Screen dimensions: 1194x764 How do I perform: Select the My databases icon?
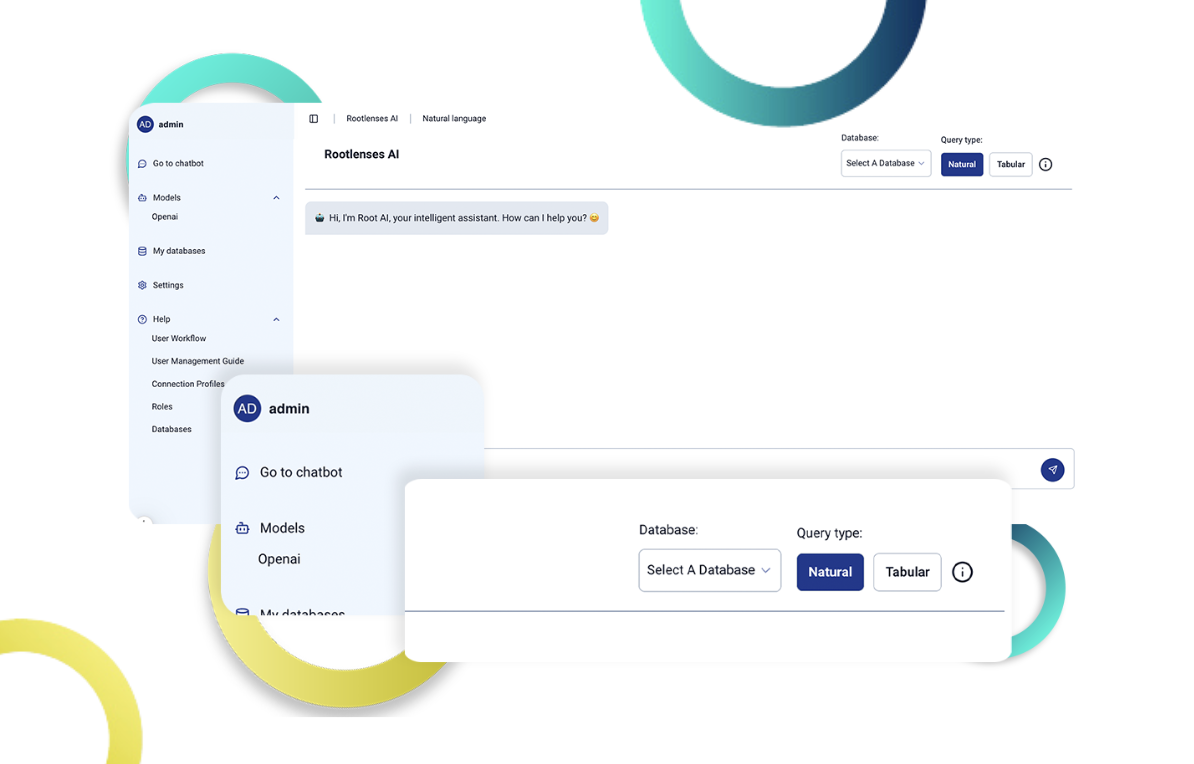pyautogui.click(x=142, y=251)
